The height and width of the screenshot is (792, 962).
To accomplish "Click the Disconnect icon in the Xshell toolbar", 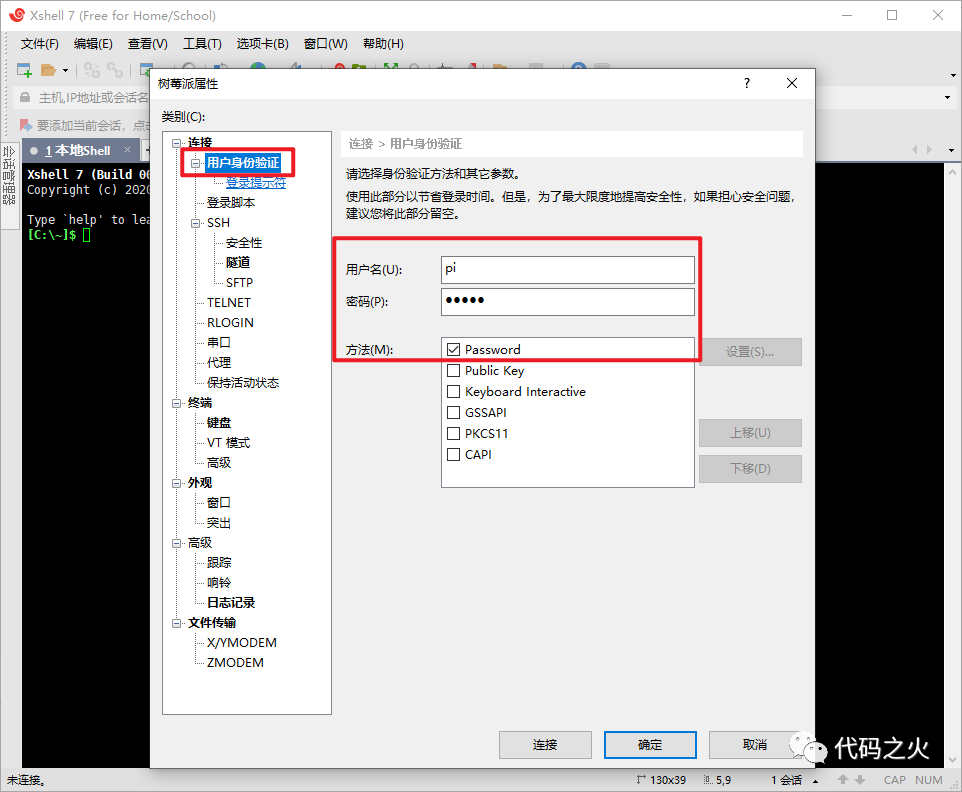I will coord(92,71).
